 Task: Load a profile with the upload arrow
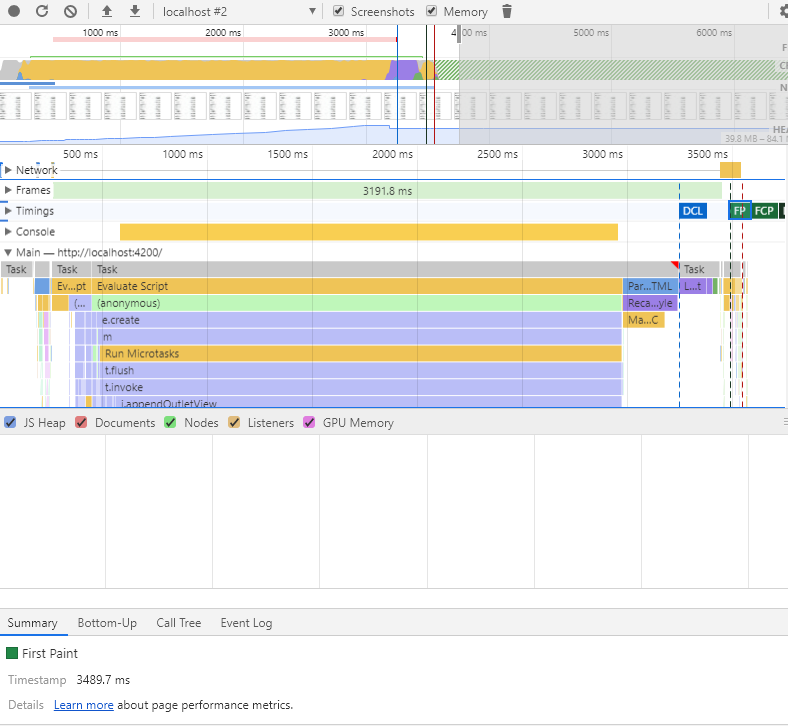(107, 11)
